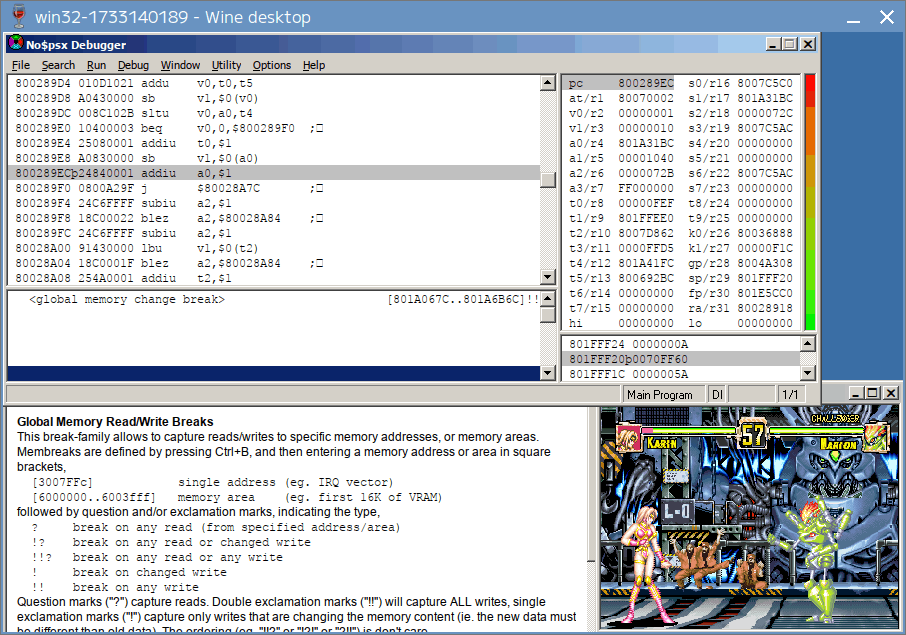The height and width of the screenshot is (635, 906).
Task: Click challenger portrait in game window
Action: tap(876, 437)
